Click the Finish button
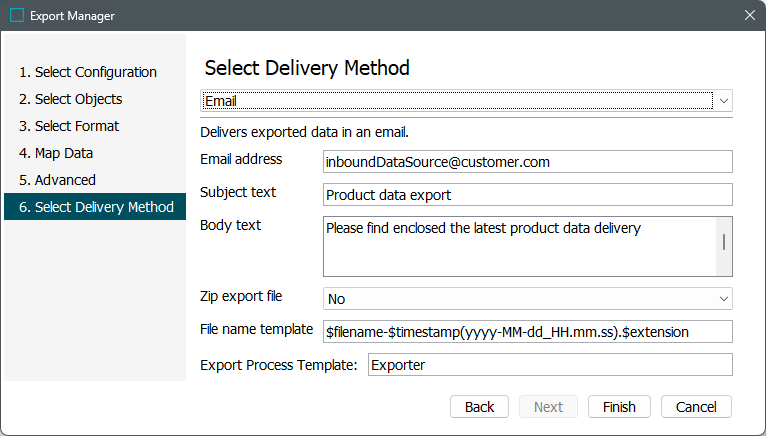The width and height of the screenshot is (766, 436). [619, 407]
